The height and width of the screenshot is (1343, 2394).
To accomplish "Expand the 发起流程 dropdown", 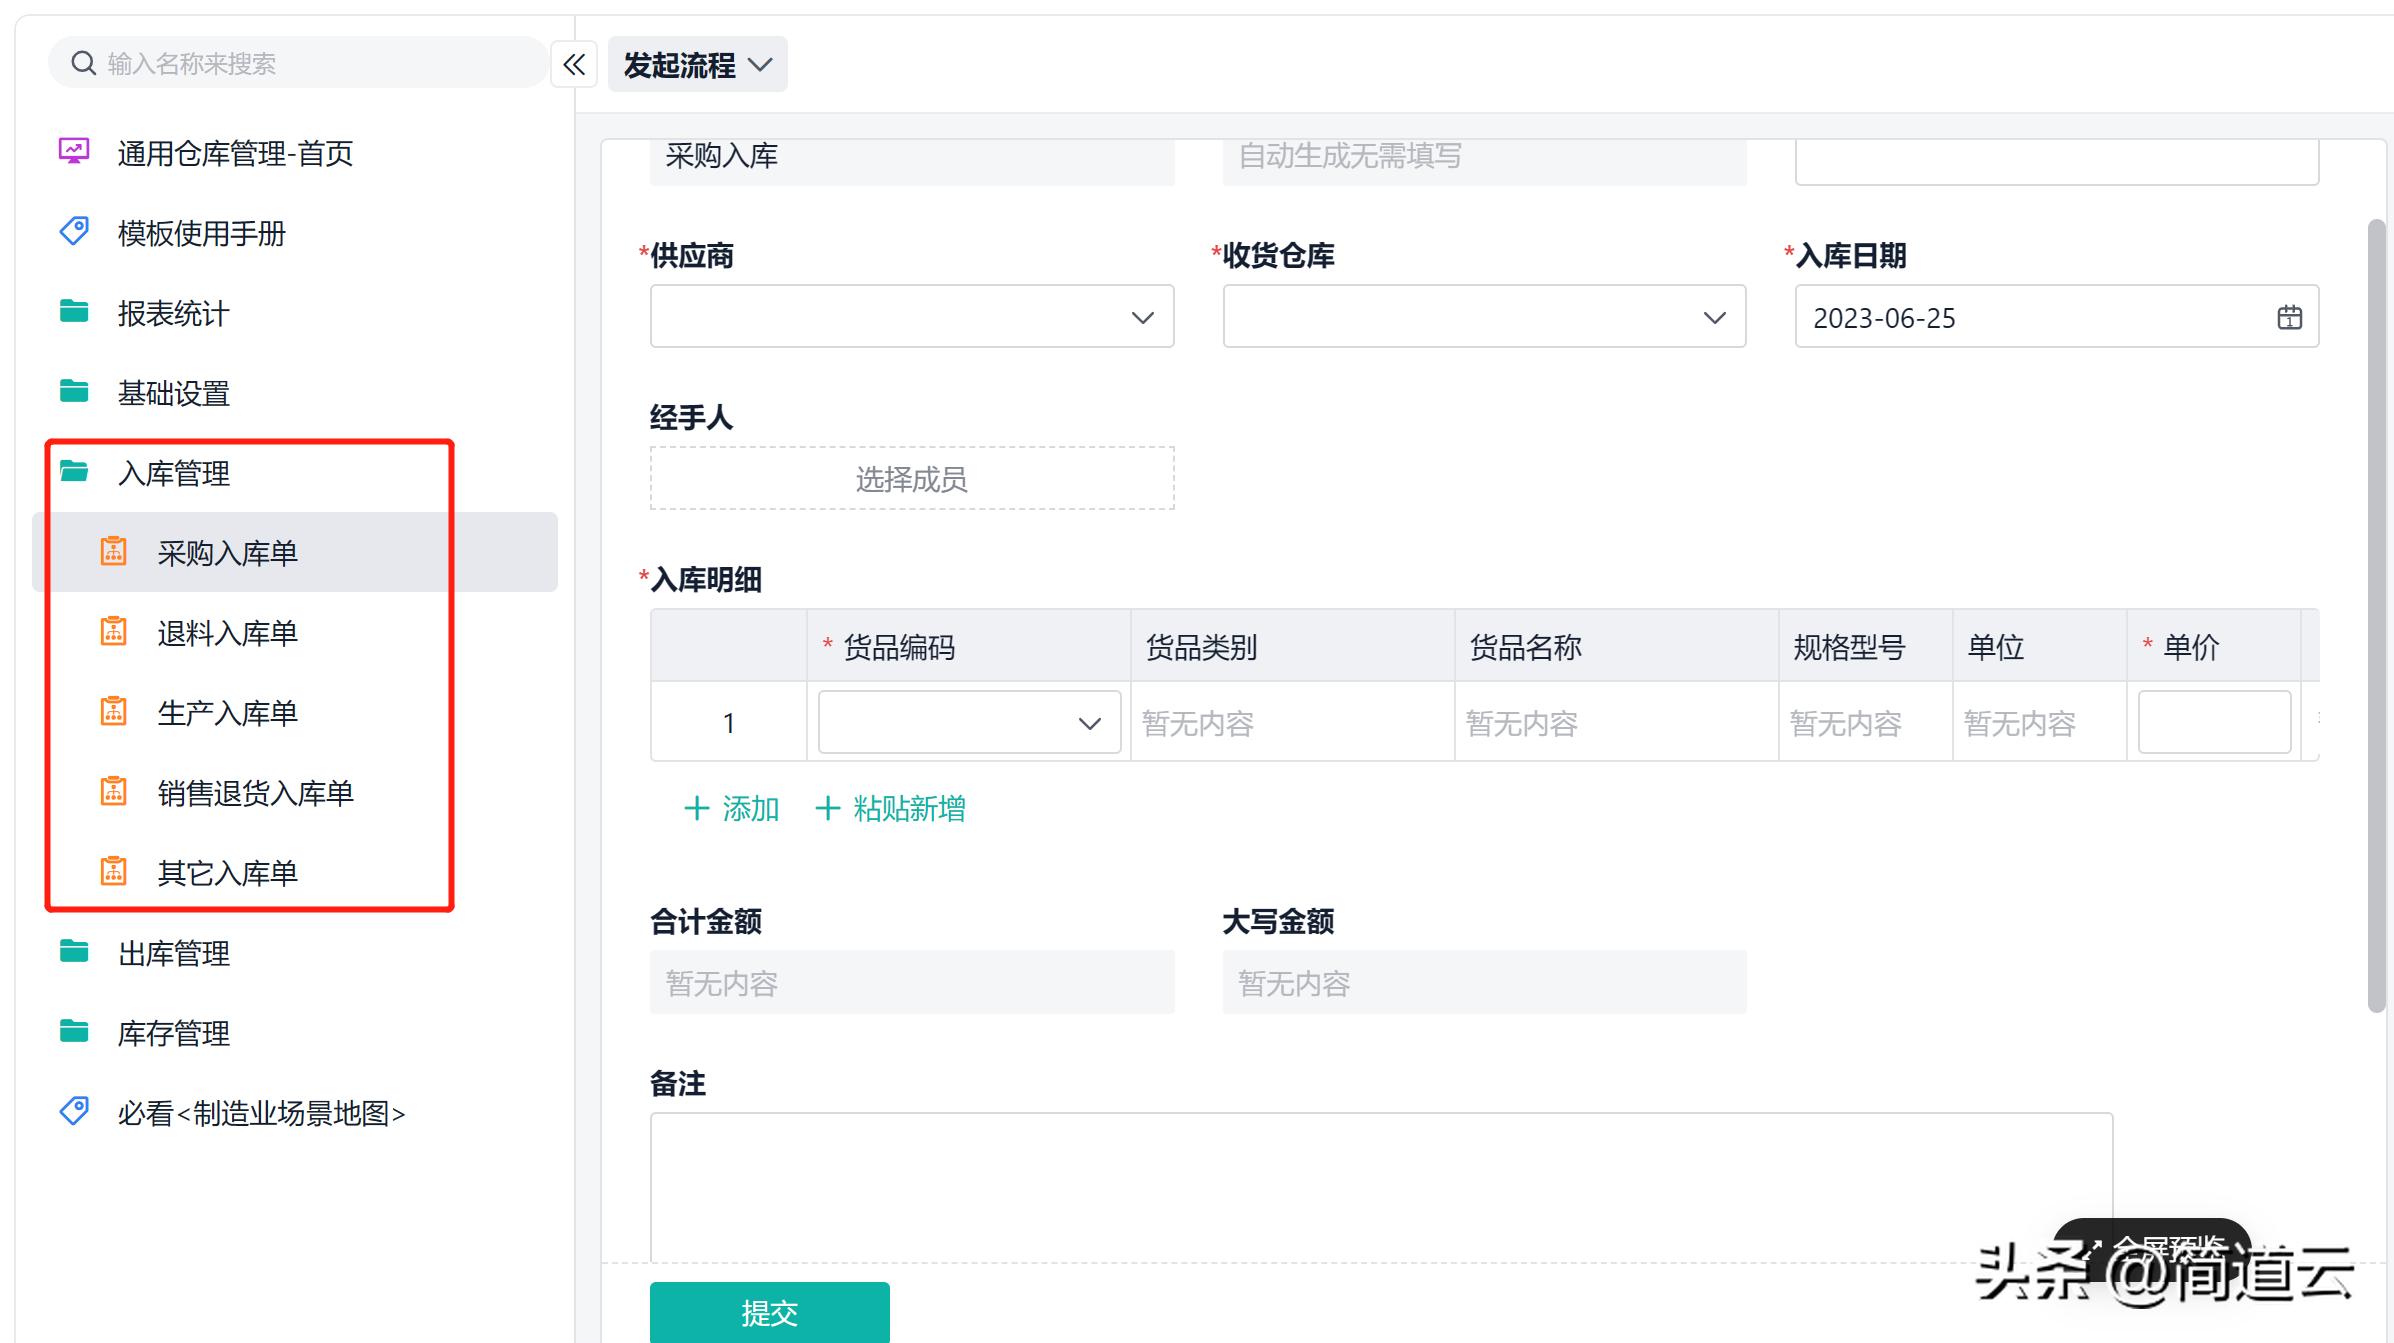I will (763, 63).
